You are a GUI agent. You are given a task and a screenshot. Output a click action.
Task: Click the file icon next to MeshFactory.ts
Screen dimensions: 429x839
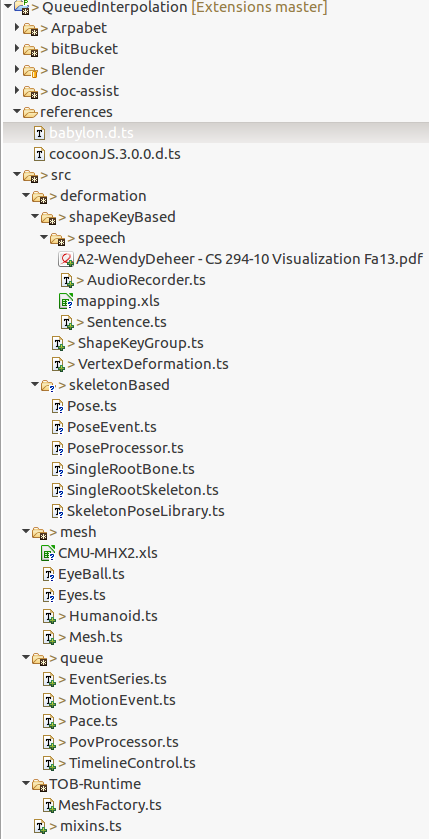tap(49, 805)
